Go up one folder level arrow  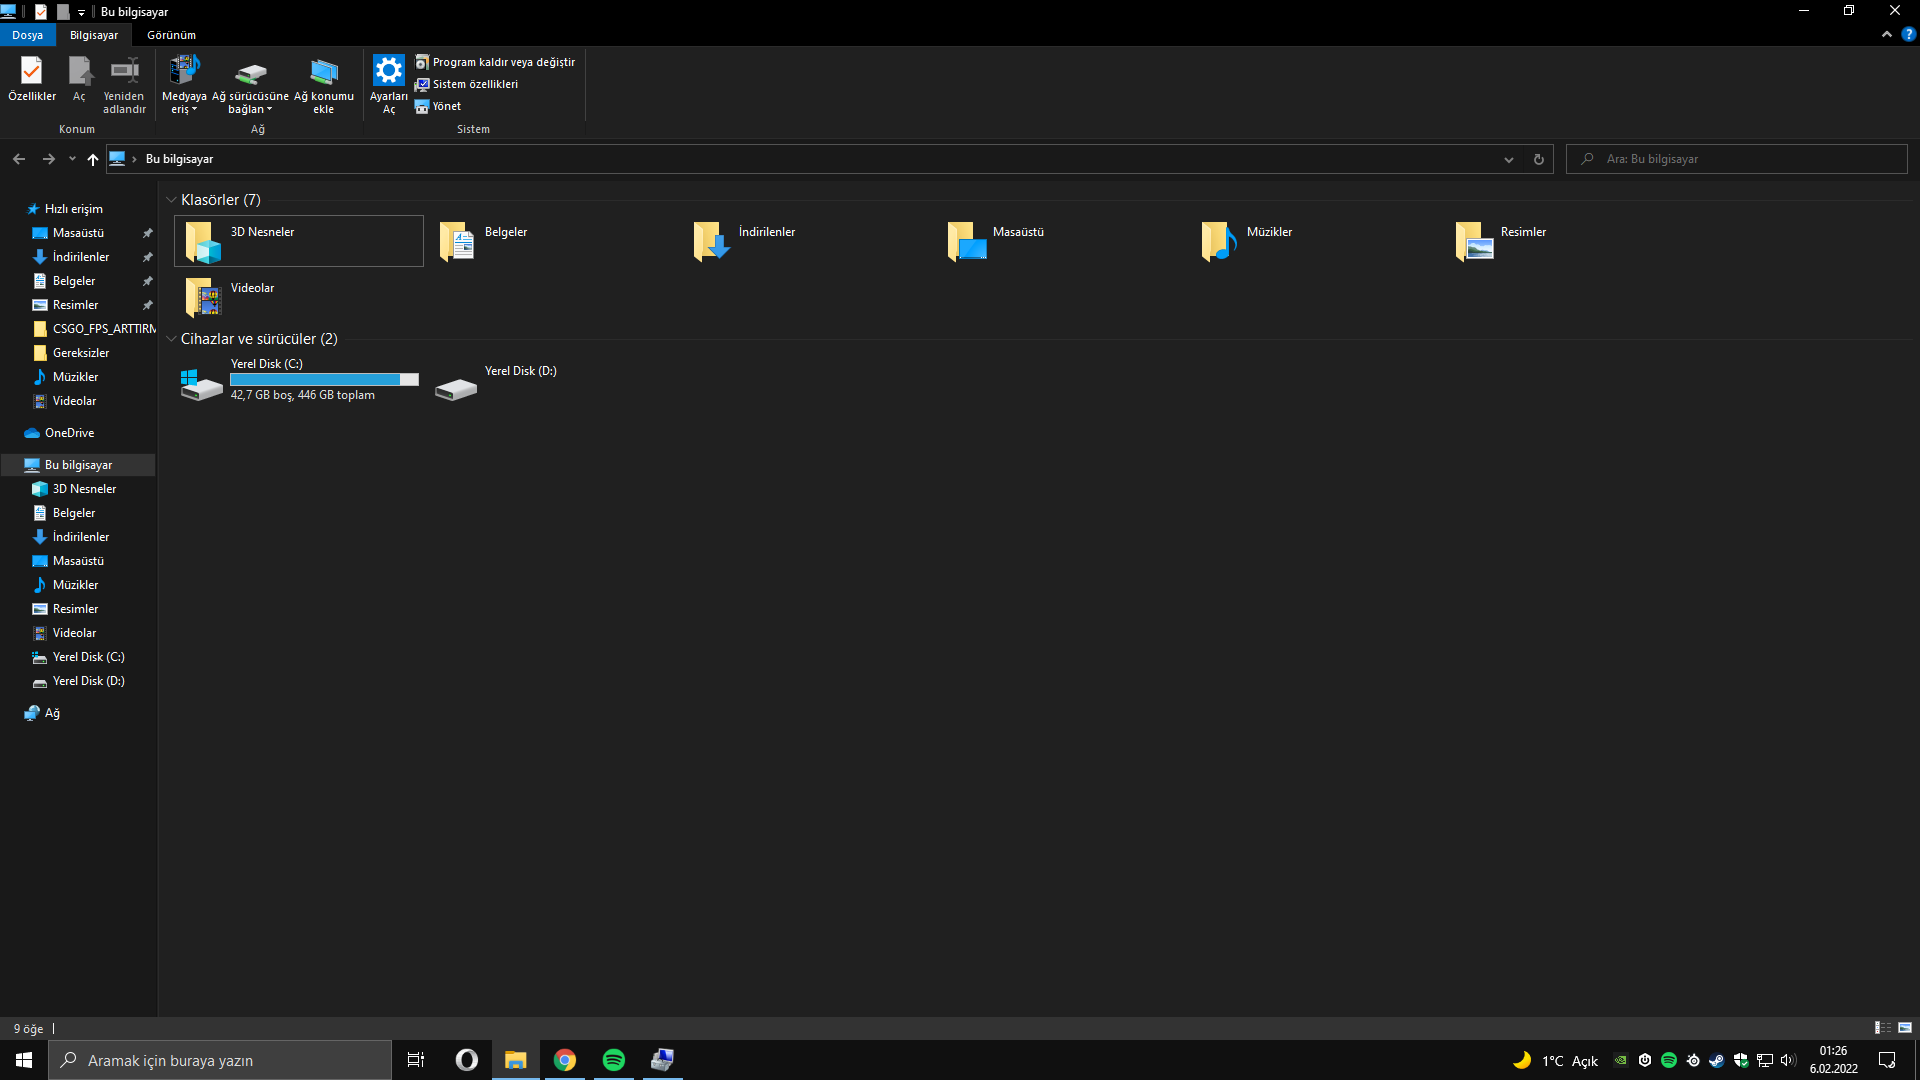click(93, 159)
